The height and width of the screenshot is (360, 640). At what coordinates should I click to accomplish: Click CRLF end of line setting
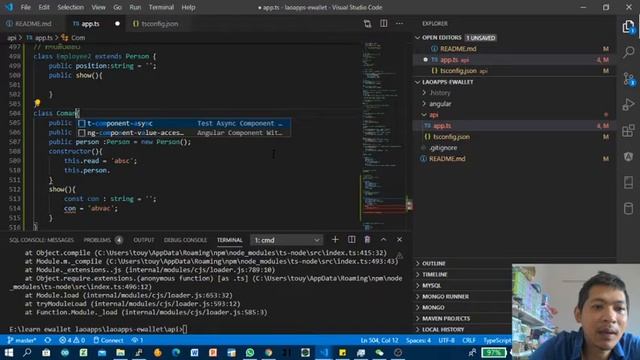(x=469, y=340)
